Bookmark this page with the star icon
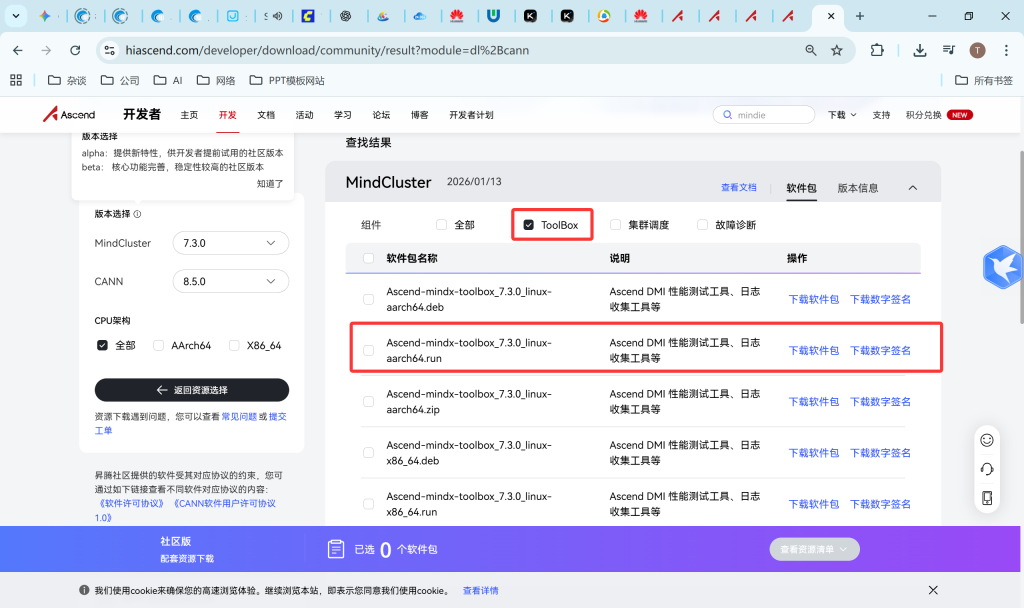Screen dimensions: 1024x608 tap(837, 50)
